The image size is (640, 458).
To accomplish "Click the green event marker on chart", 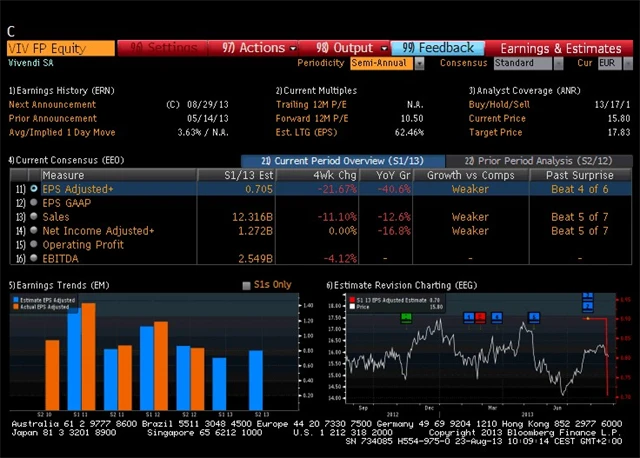I will pyautogui.click(x=406, y=317).
